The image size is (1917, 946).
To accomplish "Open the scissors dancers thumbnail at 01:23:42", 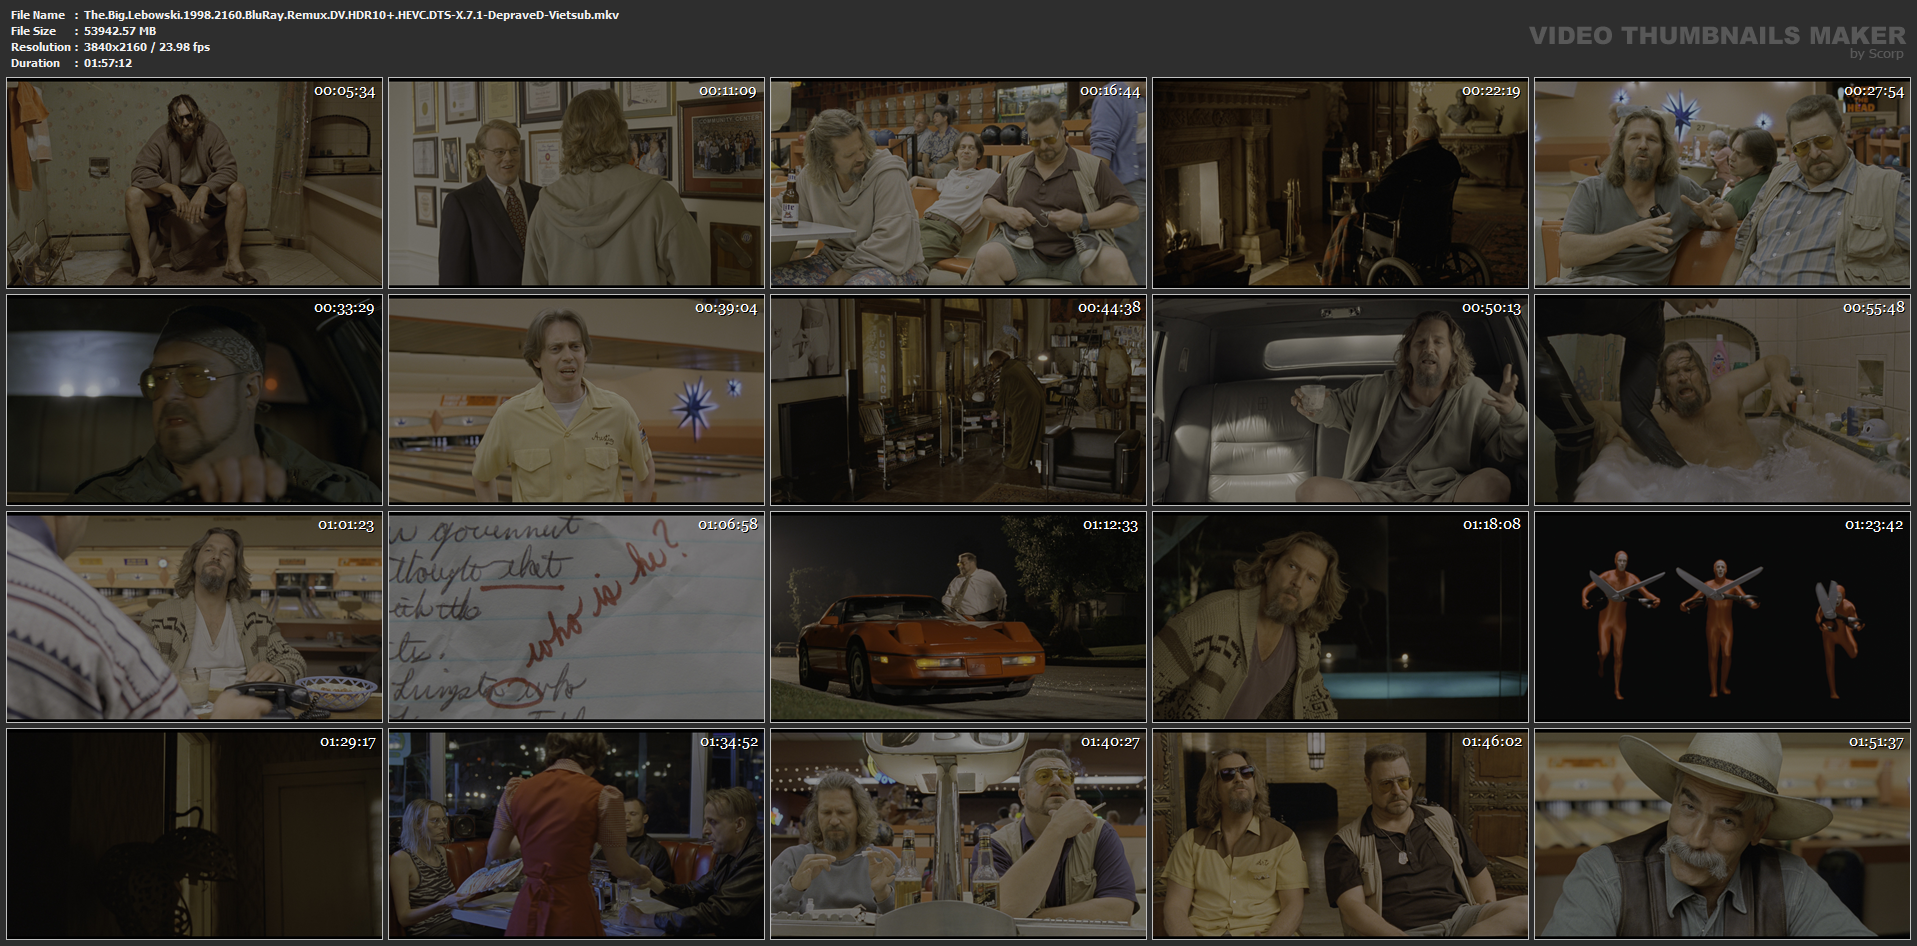I will (1722, 617).
